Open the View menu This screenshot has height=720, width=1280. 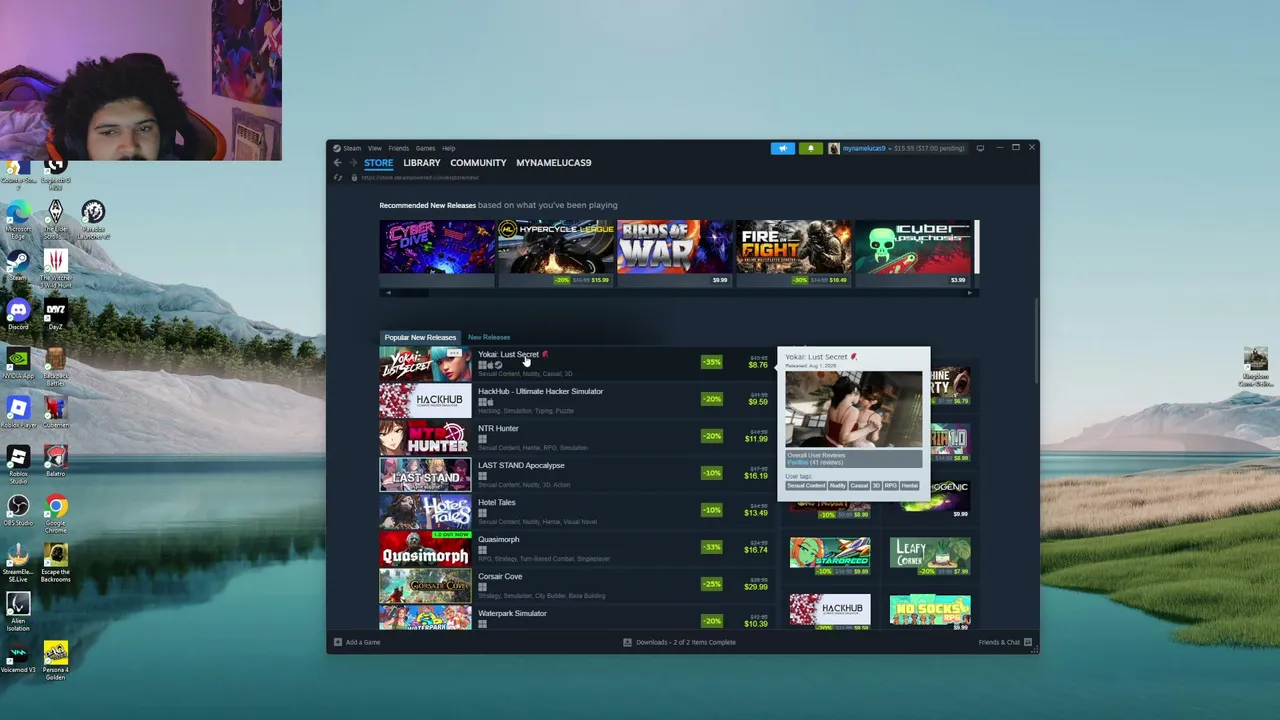point(375,148)
